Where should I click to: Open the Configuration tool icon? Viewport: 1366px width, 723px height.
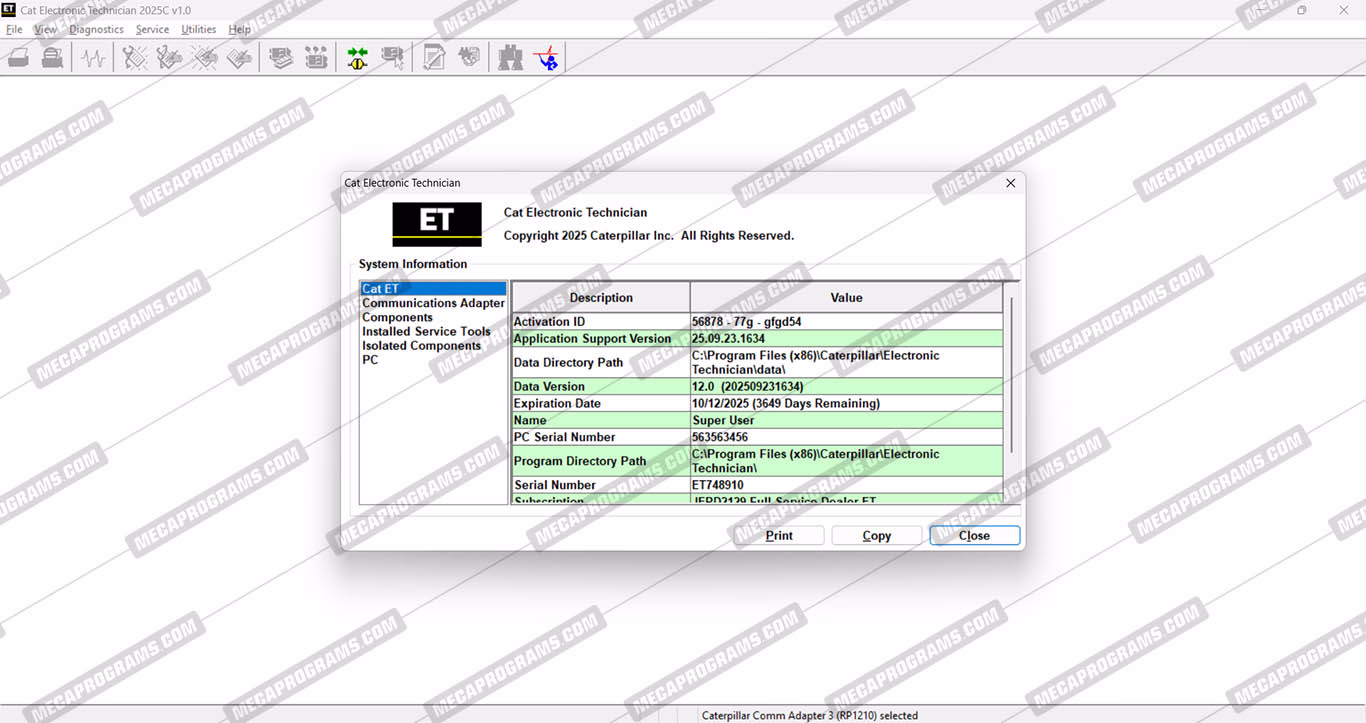(316, 59)
